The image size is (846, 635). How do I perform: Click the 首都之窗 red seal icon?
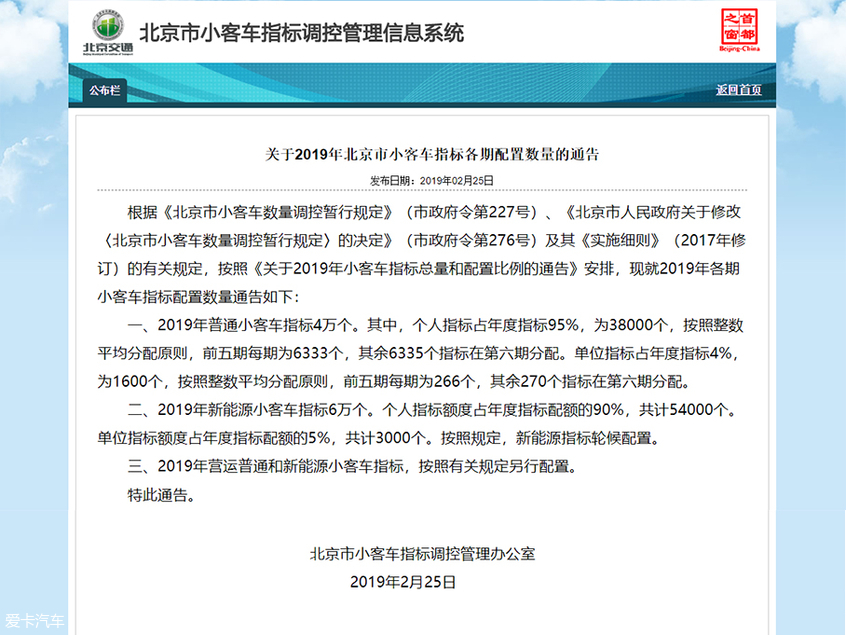tap(739, 26)
